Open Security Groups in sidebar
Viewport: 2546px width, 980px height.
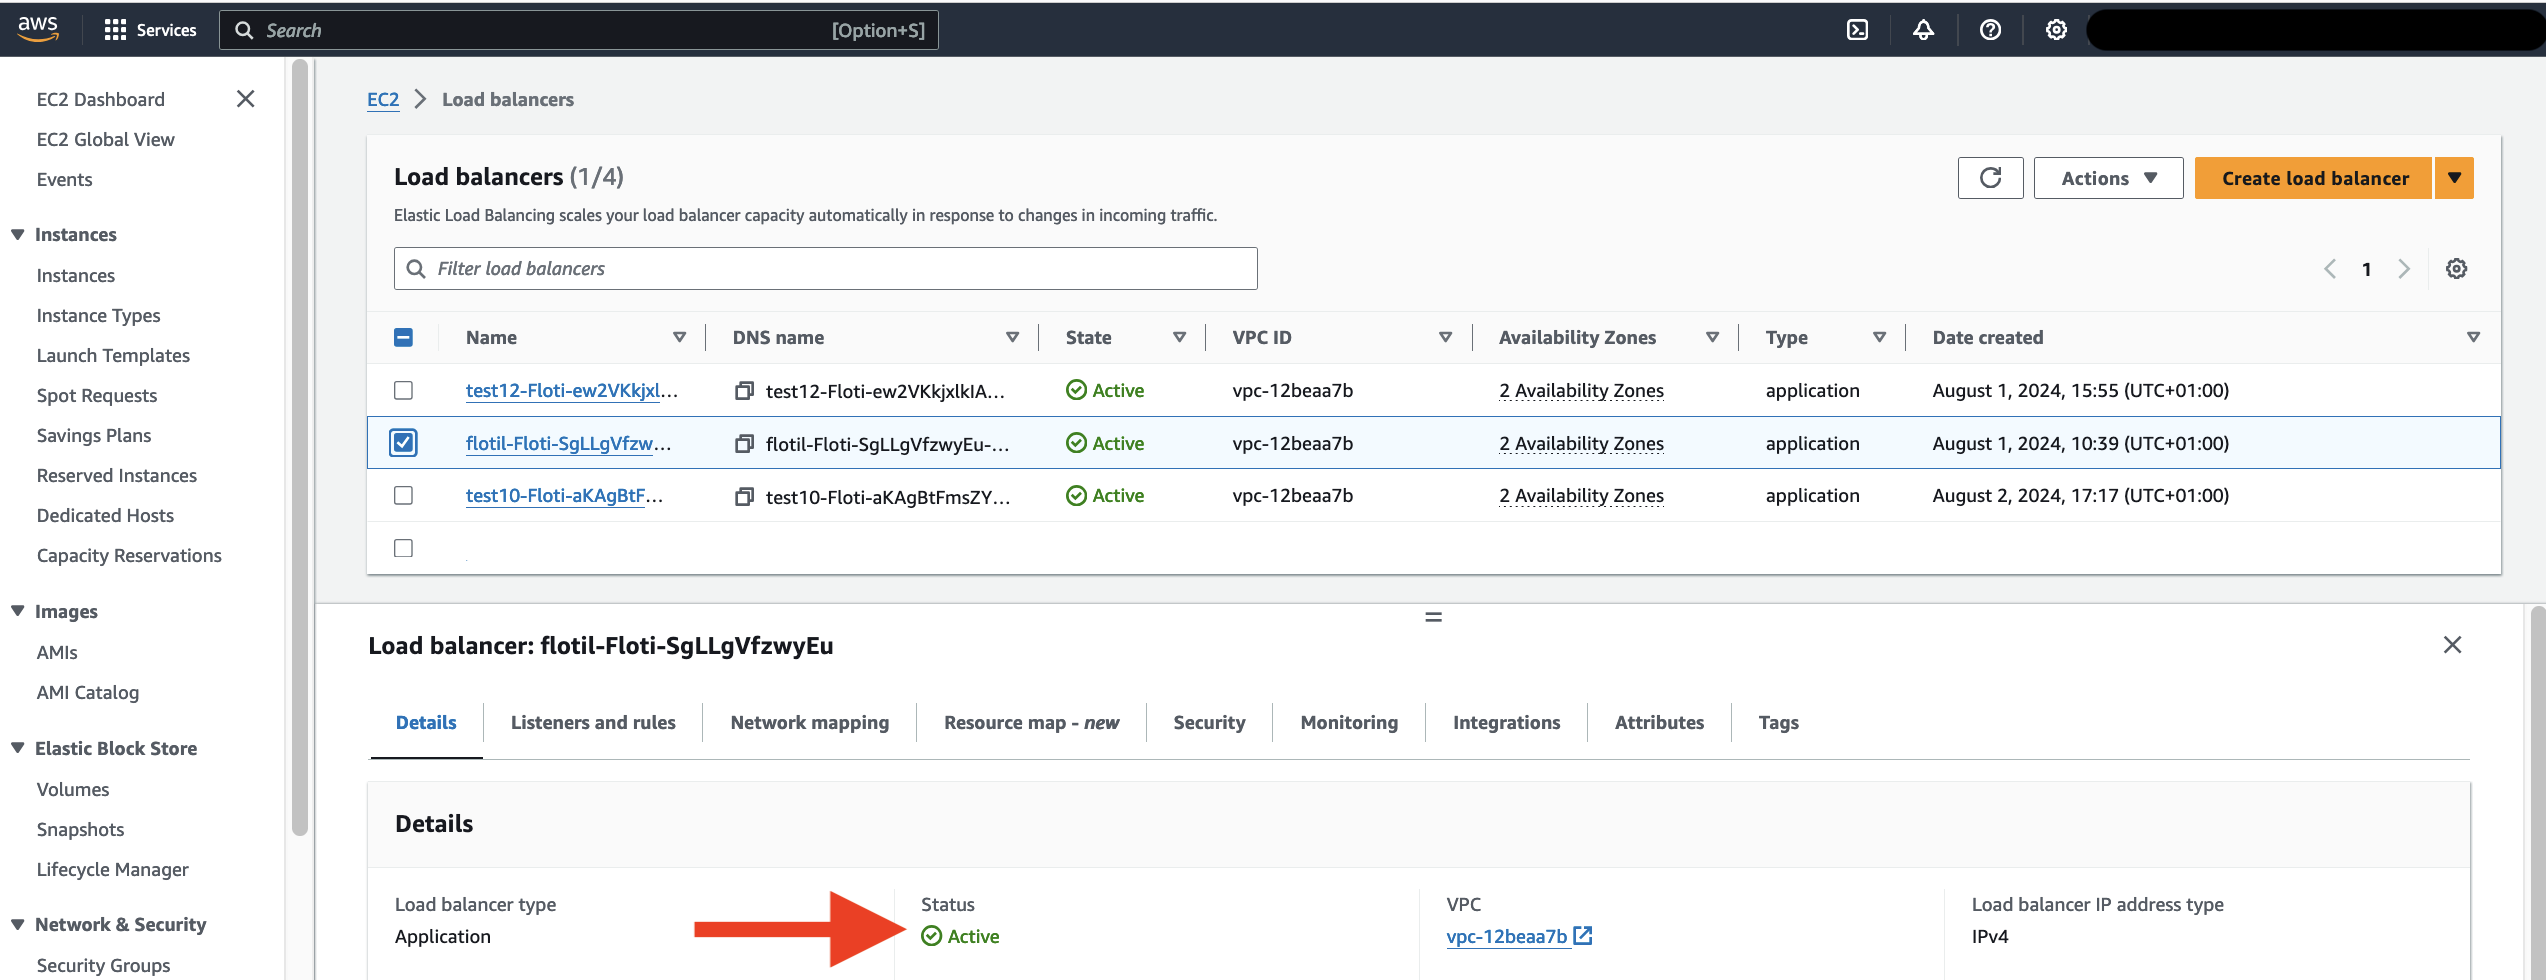tap(103, 965)
